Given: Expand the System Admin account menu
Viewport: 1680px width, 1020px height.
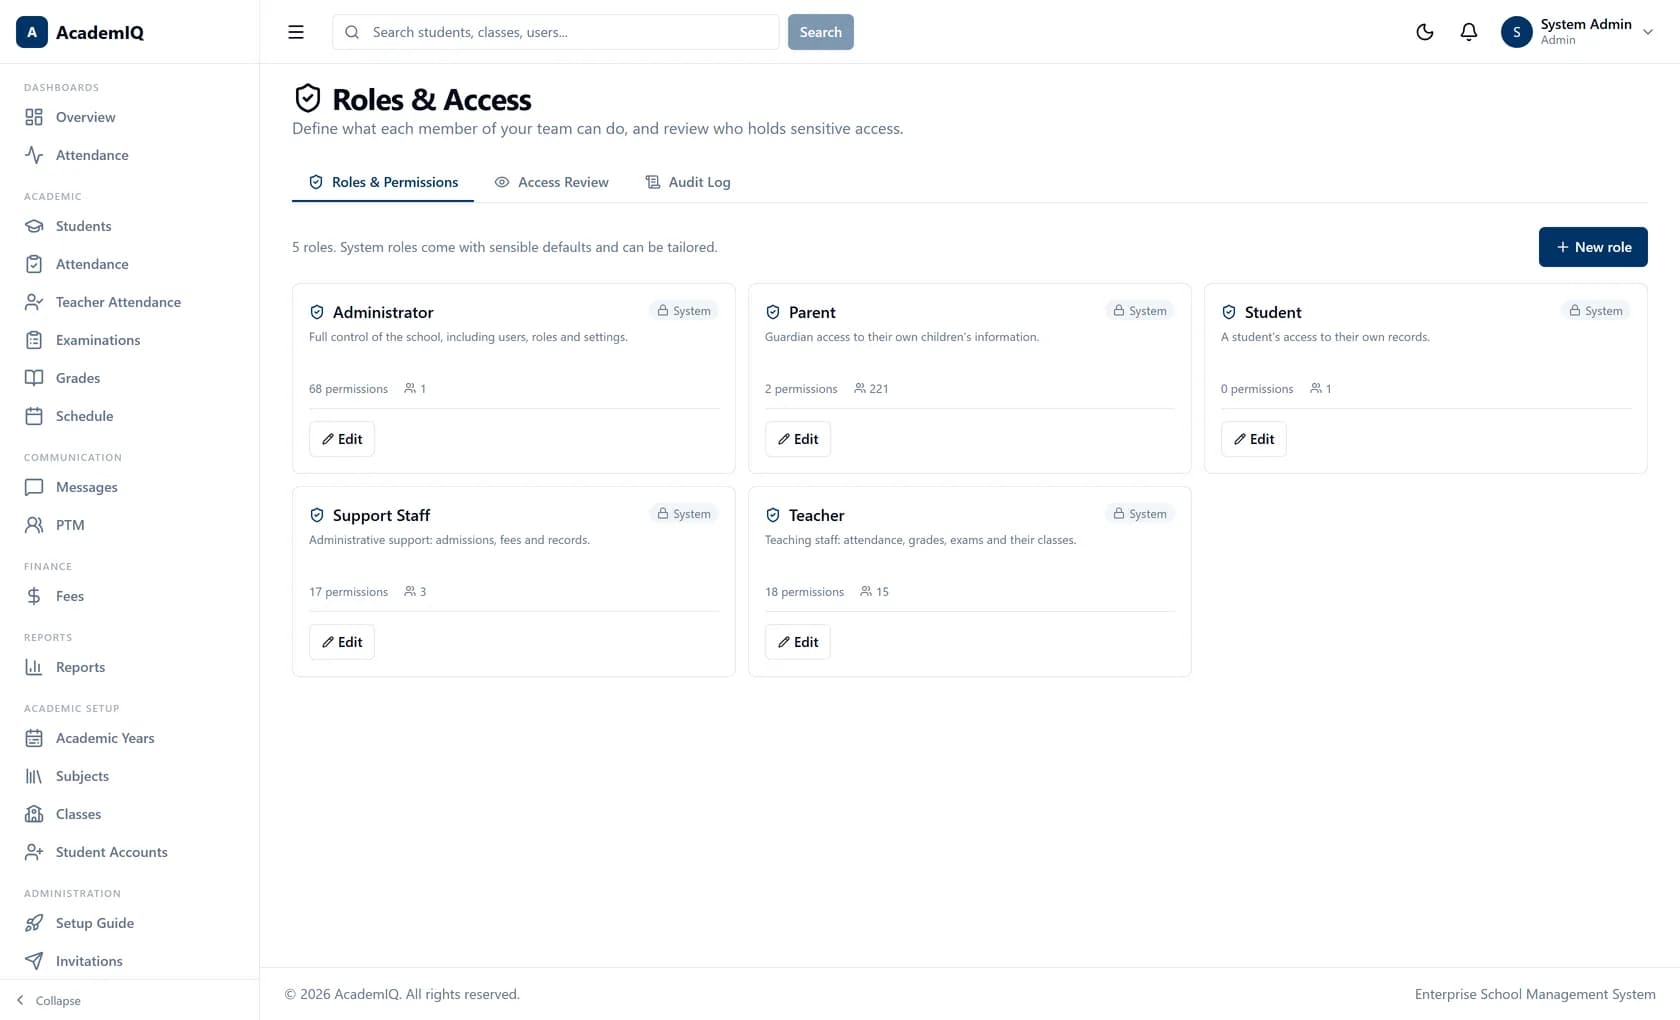Looking at the screenshot, I should click(1577, 32).
